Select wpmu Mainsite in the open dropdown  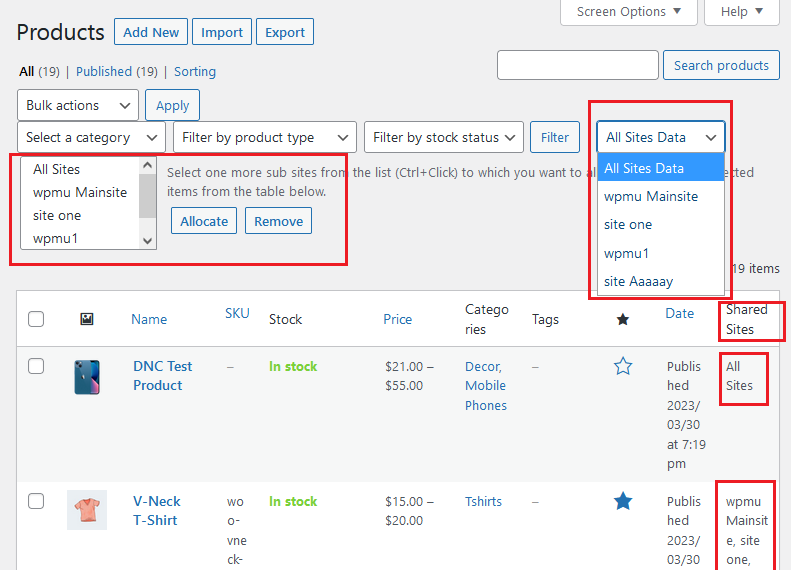651,196
